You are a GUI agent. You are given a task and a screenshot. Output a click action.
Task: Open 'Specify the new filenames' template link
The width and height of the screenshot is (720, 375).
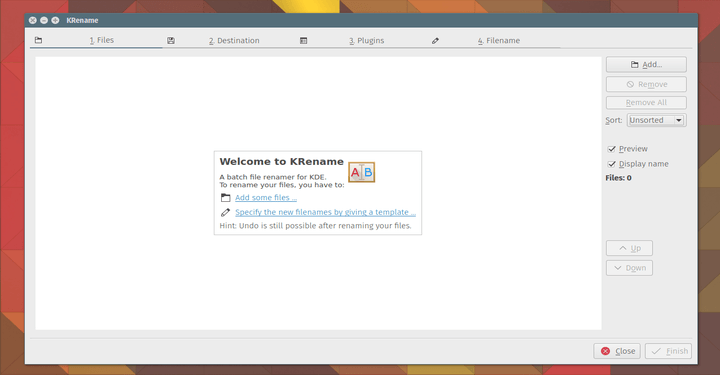click(x=325, y=212)
